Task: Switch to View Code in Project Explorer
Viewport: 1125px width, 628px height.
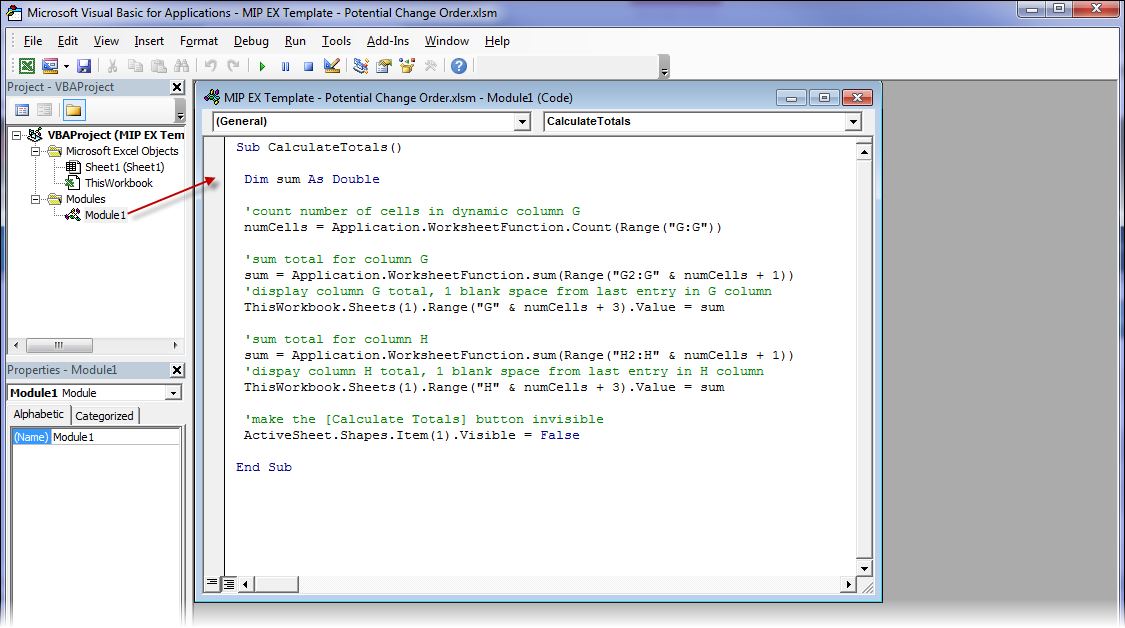Action: [x=22, y=109]
